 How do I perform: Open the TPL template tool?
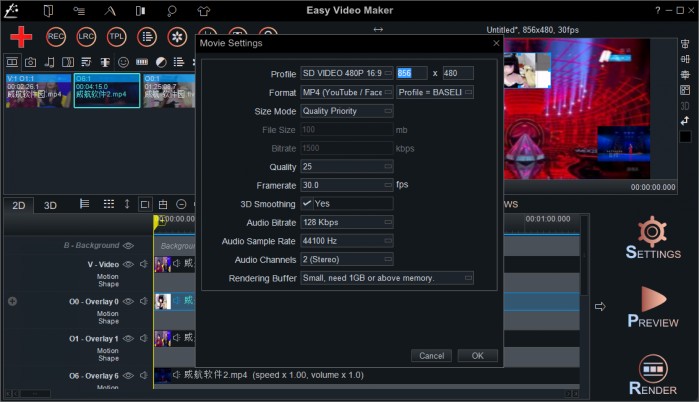[116, 37]
